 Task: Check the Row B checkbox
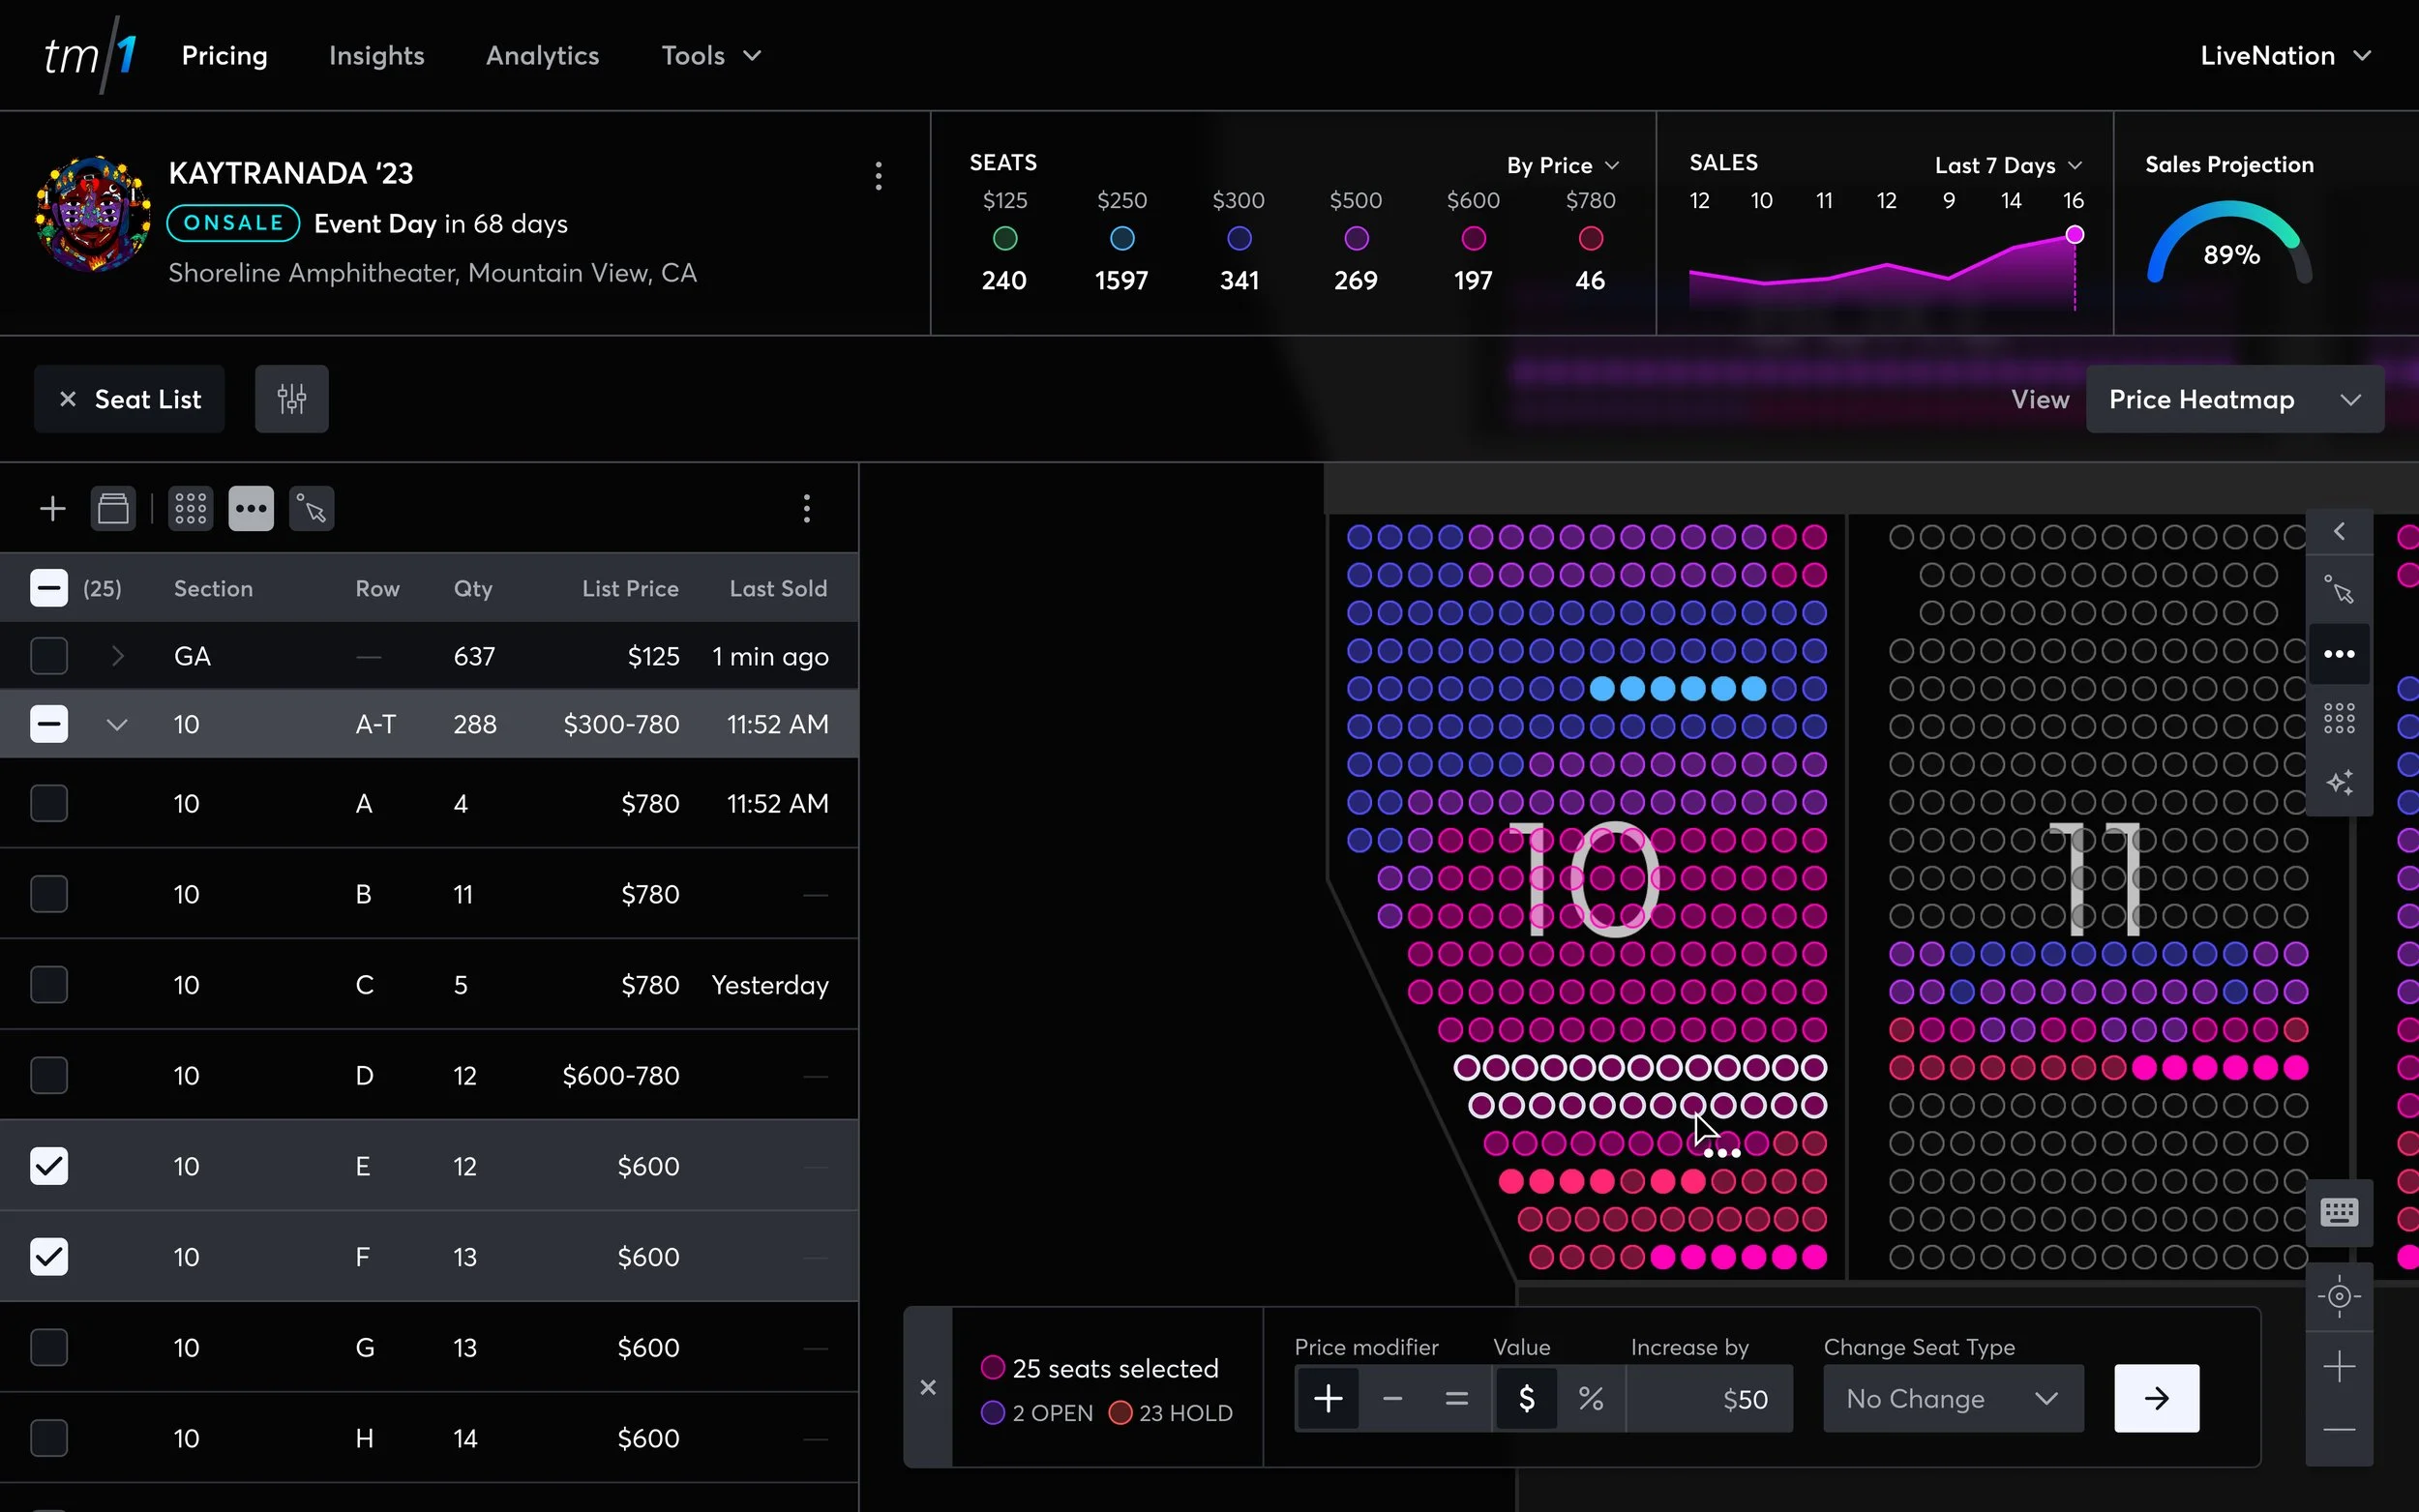point(49,894)
